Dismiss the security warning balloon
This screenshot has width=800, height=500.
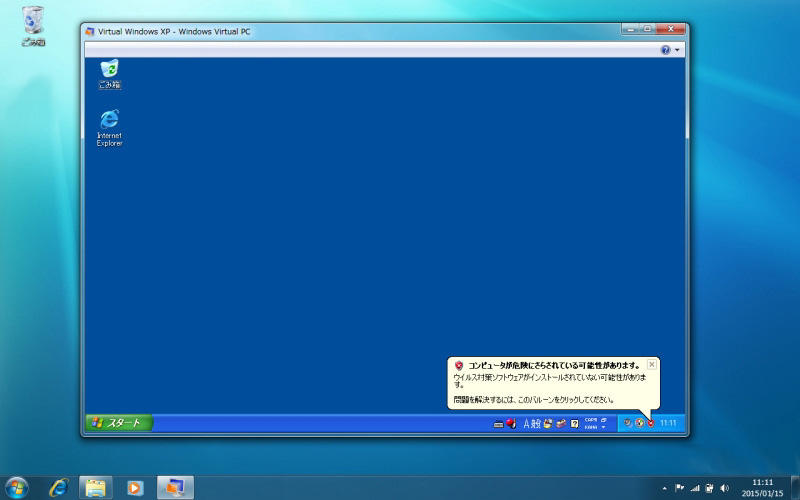[652, 365]
